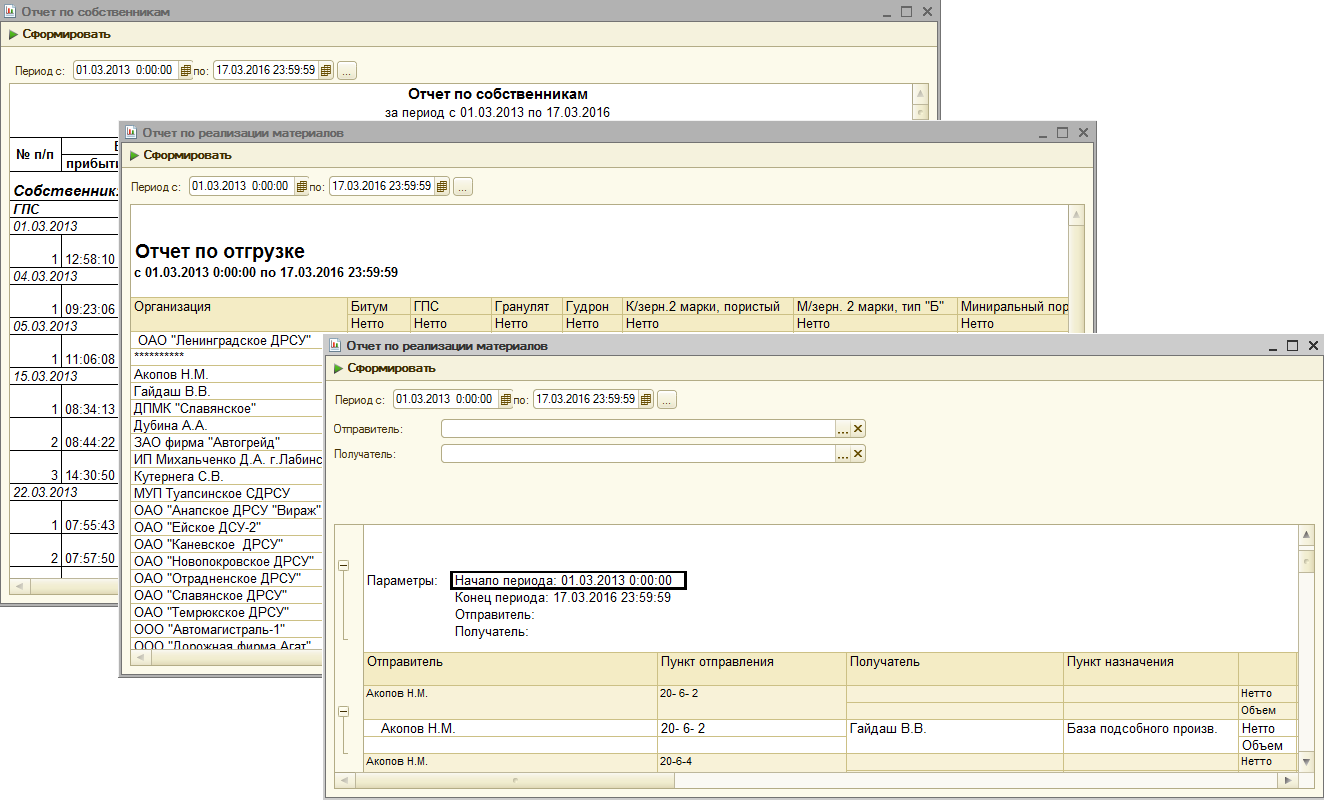Select the Гайдаш В.В. recipient cell
Image resolution: width=1324 pixels, height=800 pixels.
click(888, 729)
